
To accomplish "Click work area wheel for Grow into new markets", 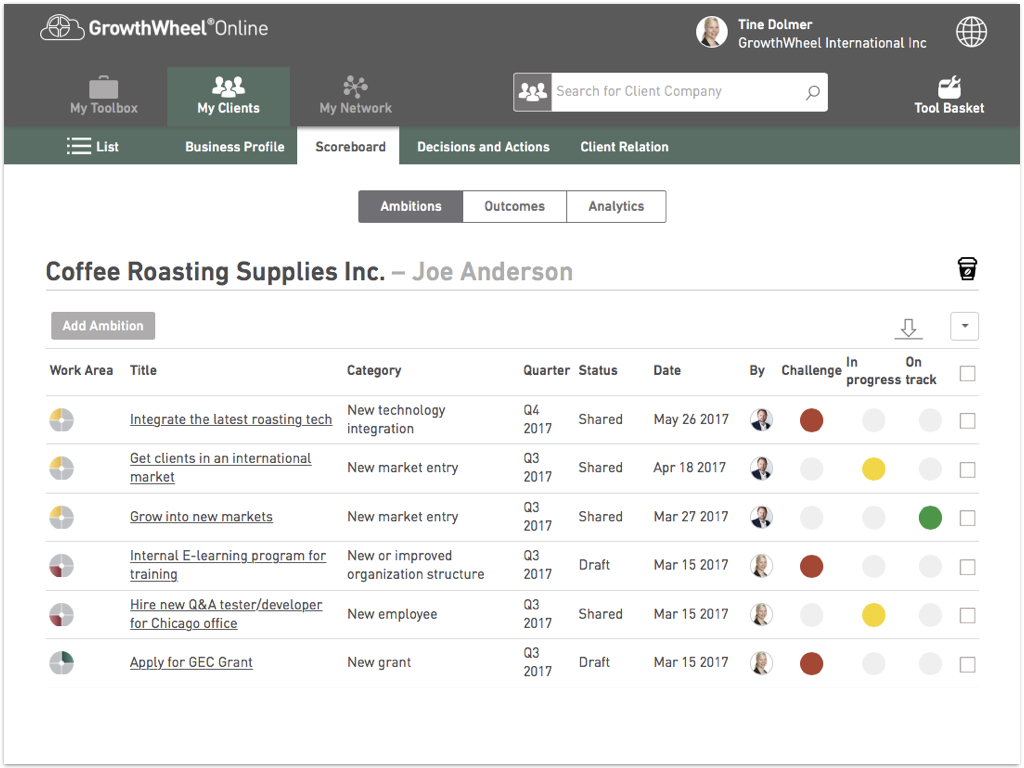I will [x=61, y=517].
